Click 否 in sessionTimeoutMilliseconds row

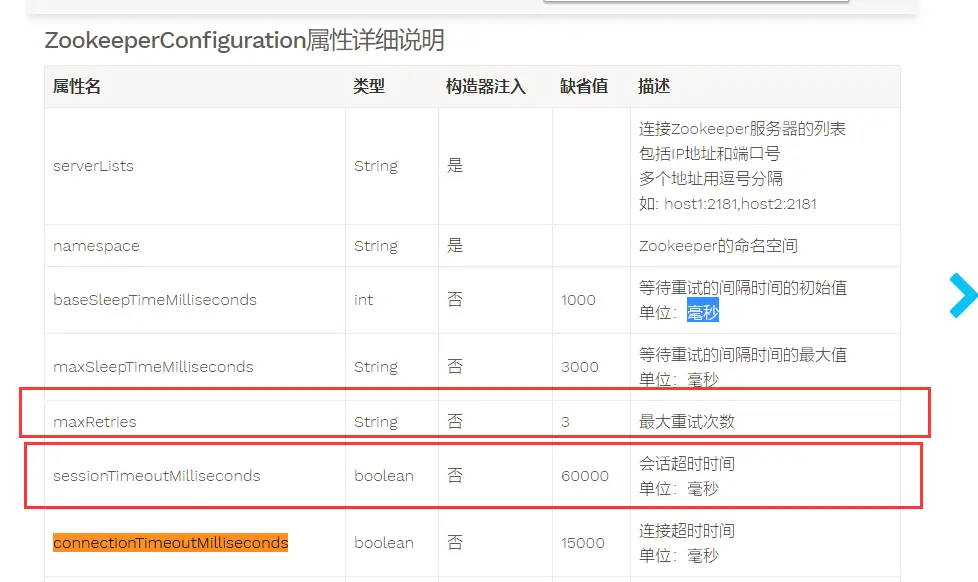click(x=455, y=475)
